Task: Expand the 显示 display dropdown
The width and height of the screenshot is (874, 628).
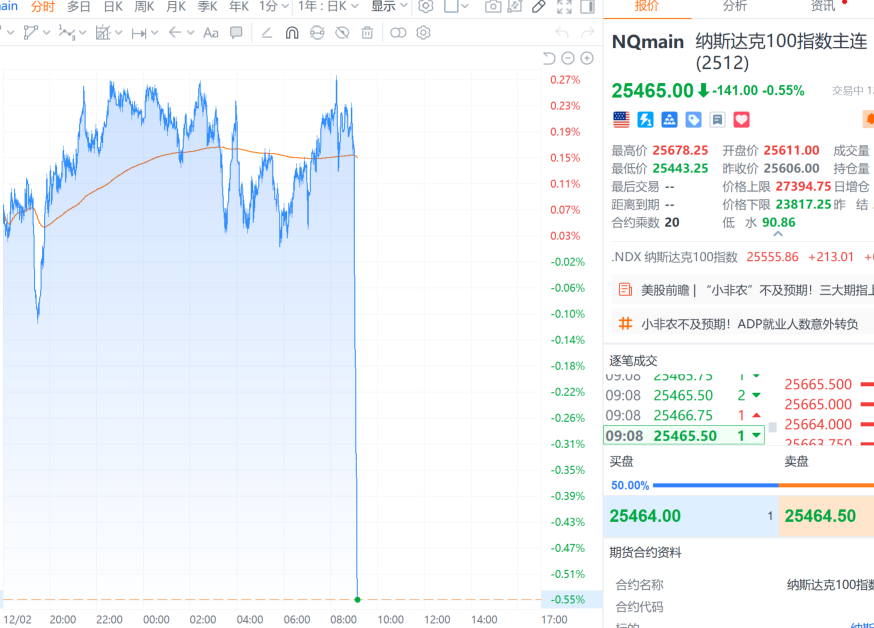Action: tap(389, 7)
